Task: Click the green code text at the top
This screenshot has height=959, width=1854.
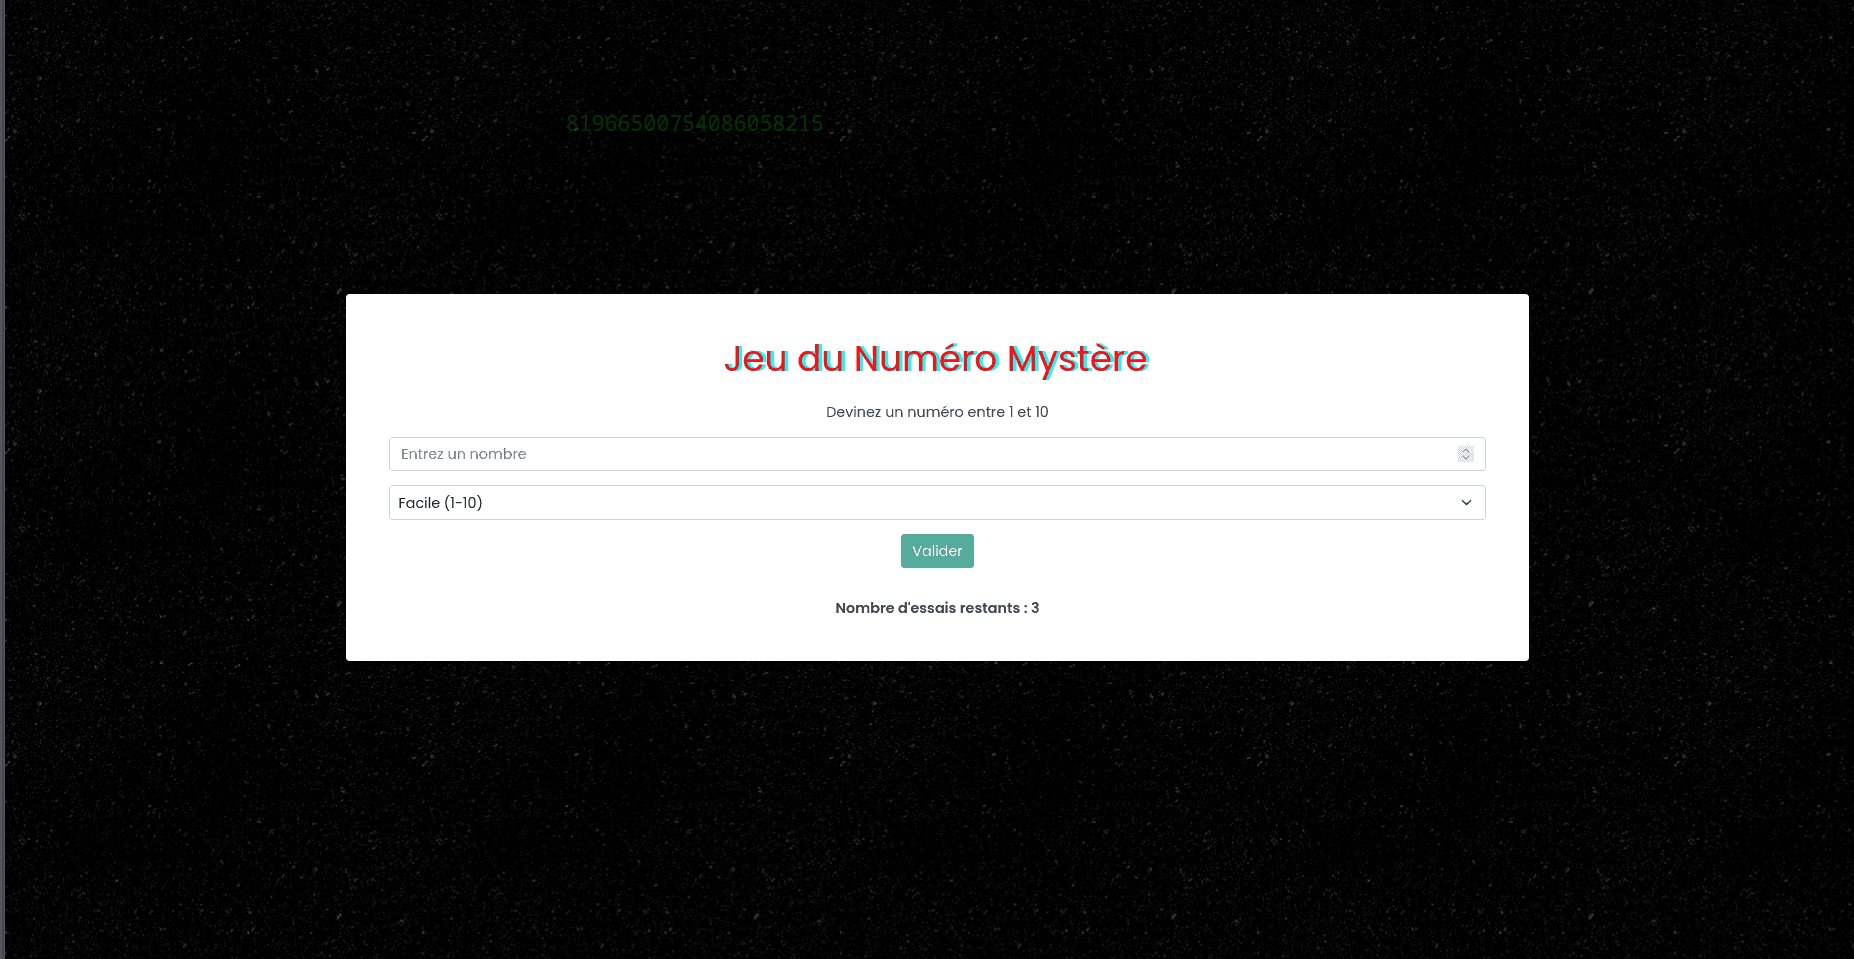Action: coord(694,123)
